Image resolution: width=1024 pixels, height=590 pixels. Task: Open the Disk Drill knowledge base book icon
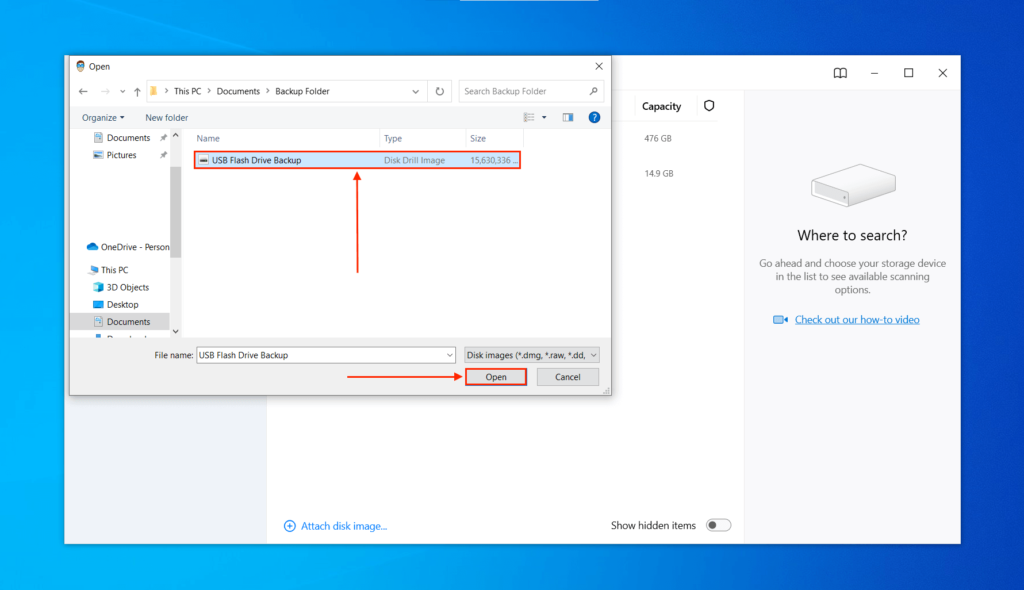840,72
